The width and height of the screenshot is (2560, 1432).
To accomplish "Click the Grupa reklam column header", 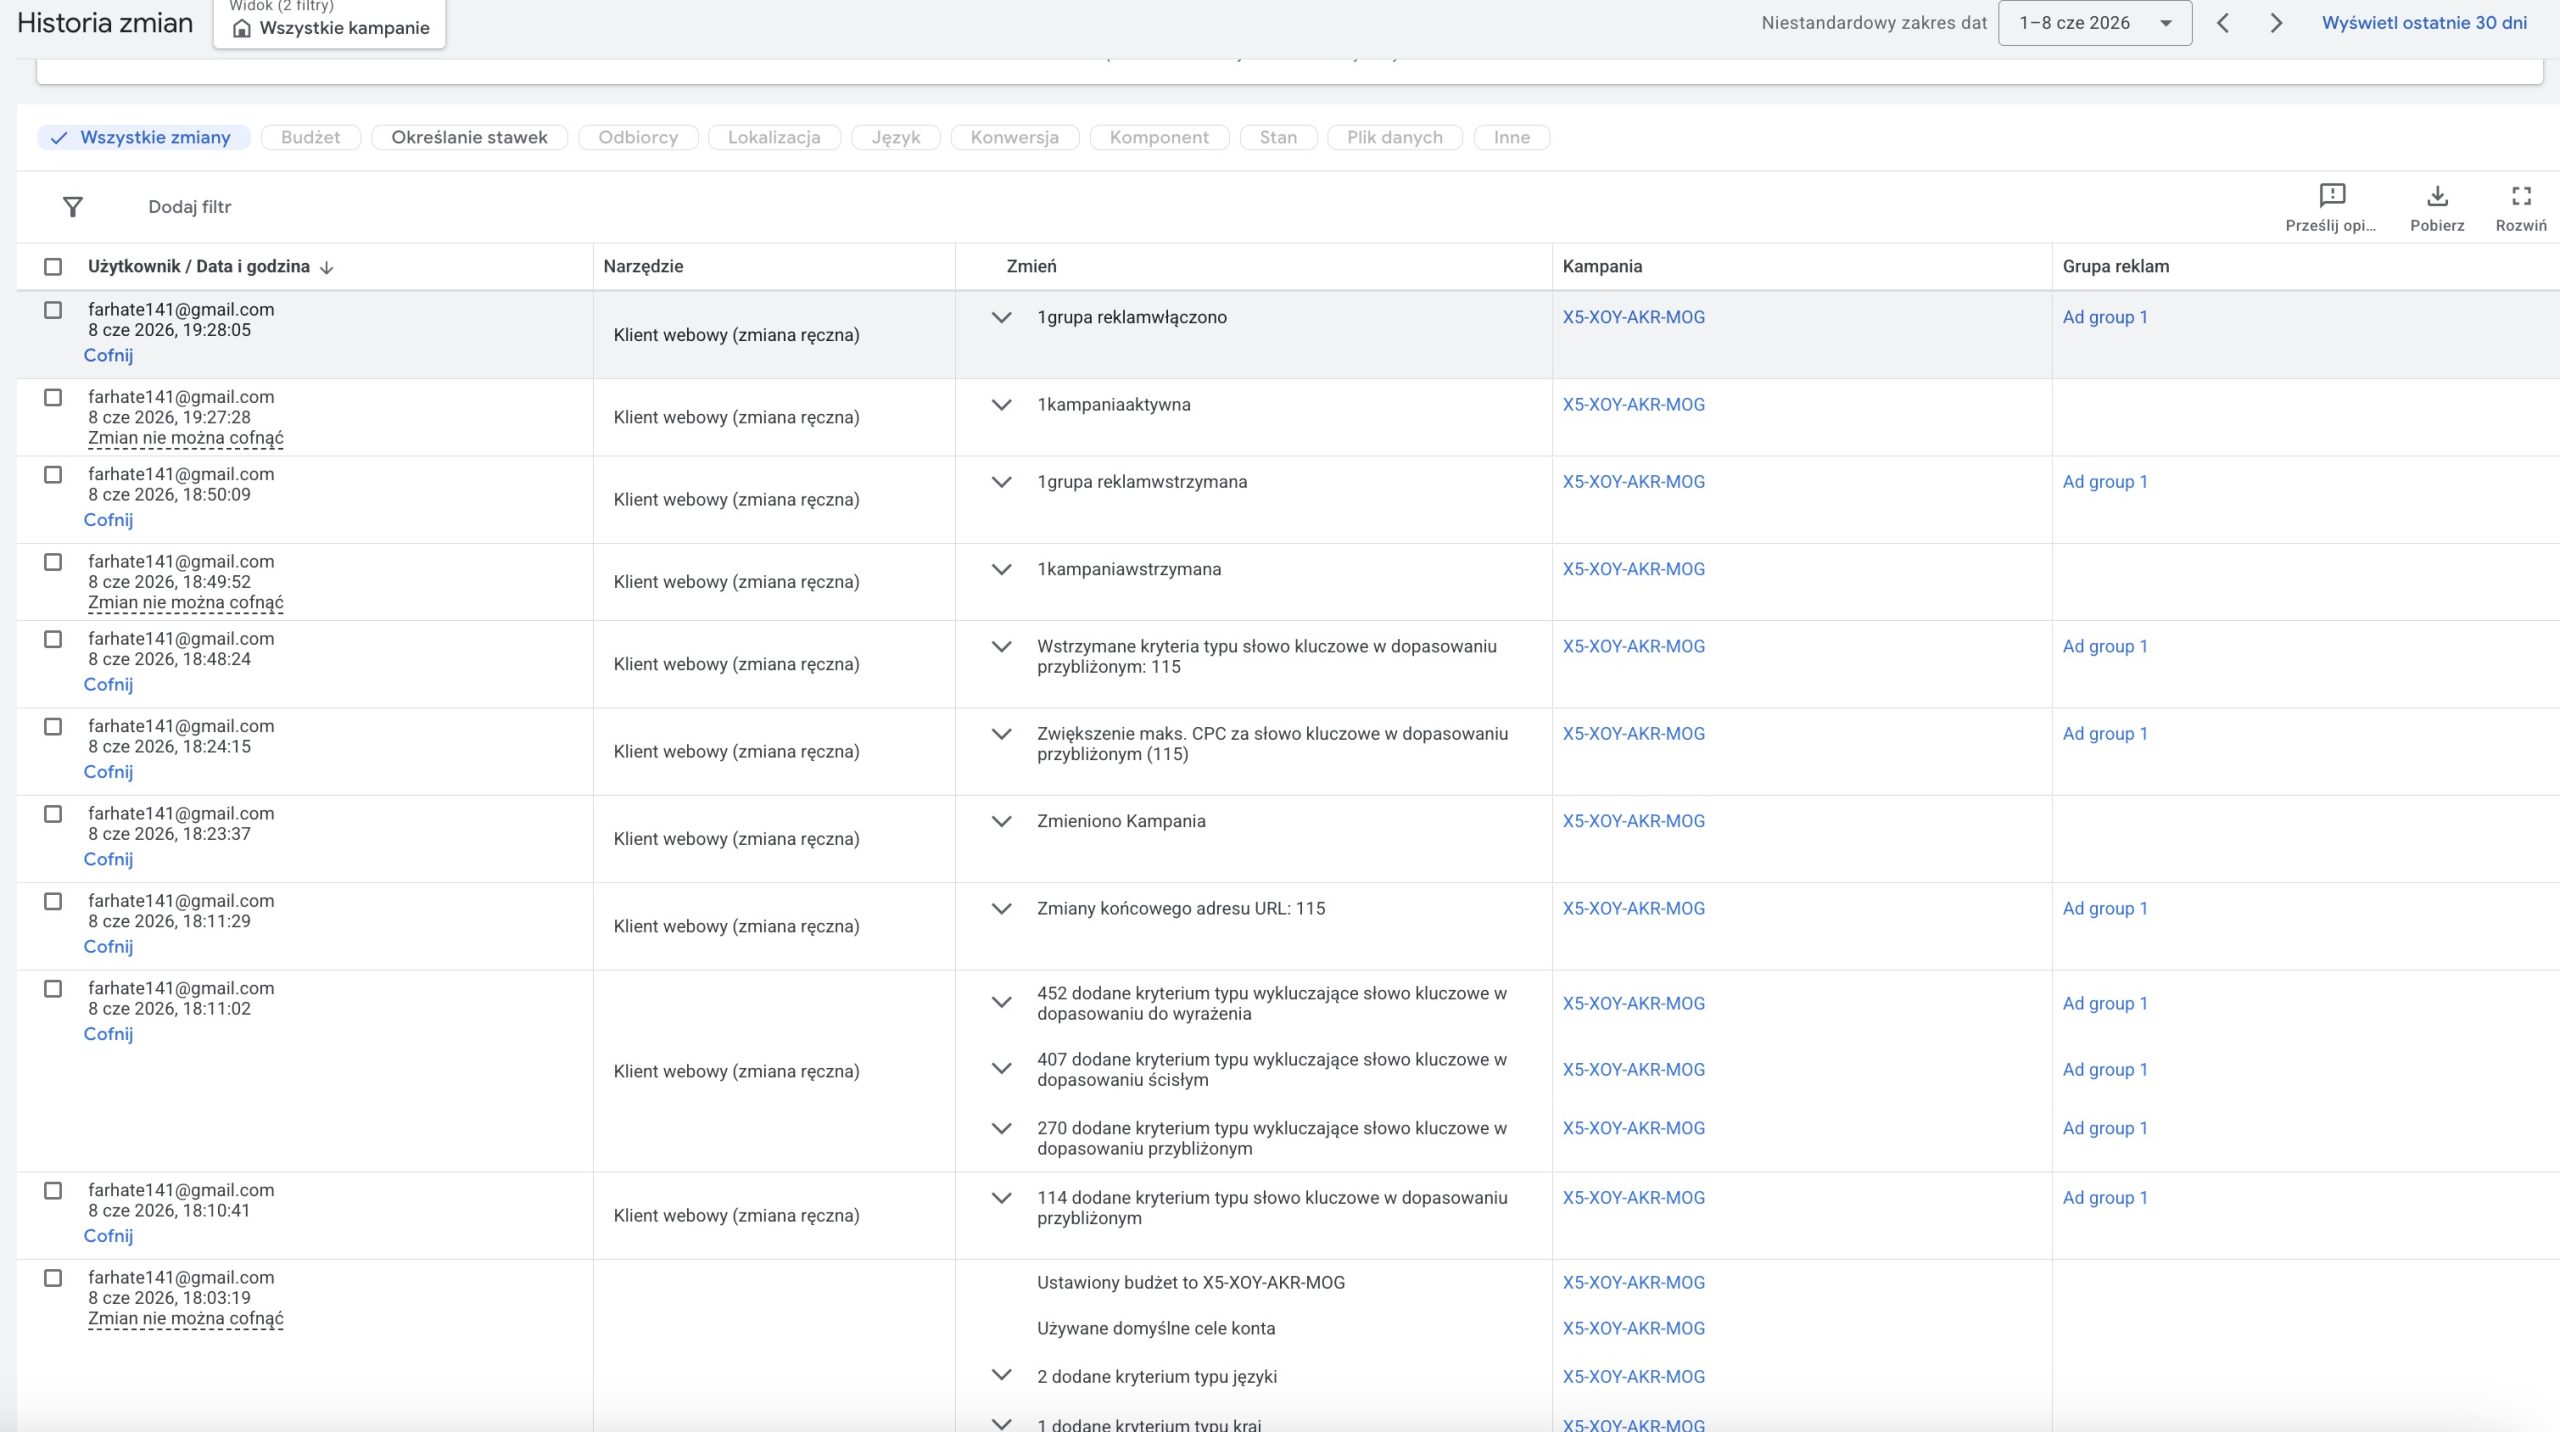I will pos(2116,267).
